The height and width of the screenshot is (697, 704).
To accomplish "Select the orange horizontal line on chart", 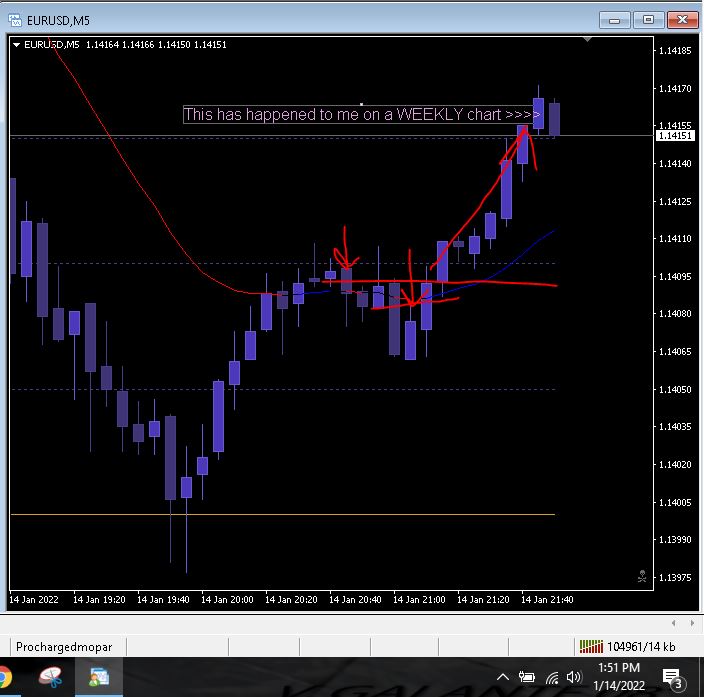I will tap(283, 514).
